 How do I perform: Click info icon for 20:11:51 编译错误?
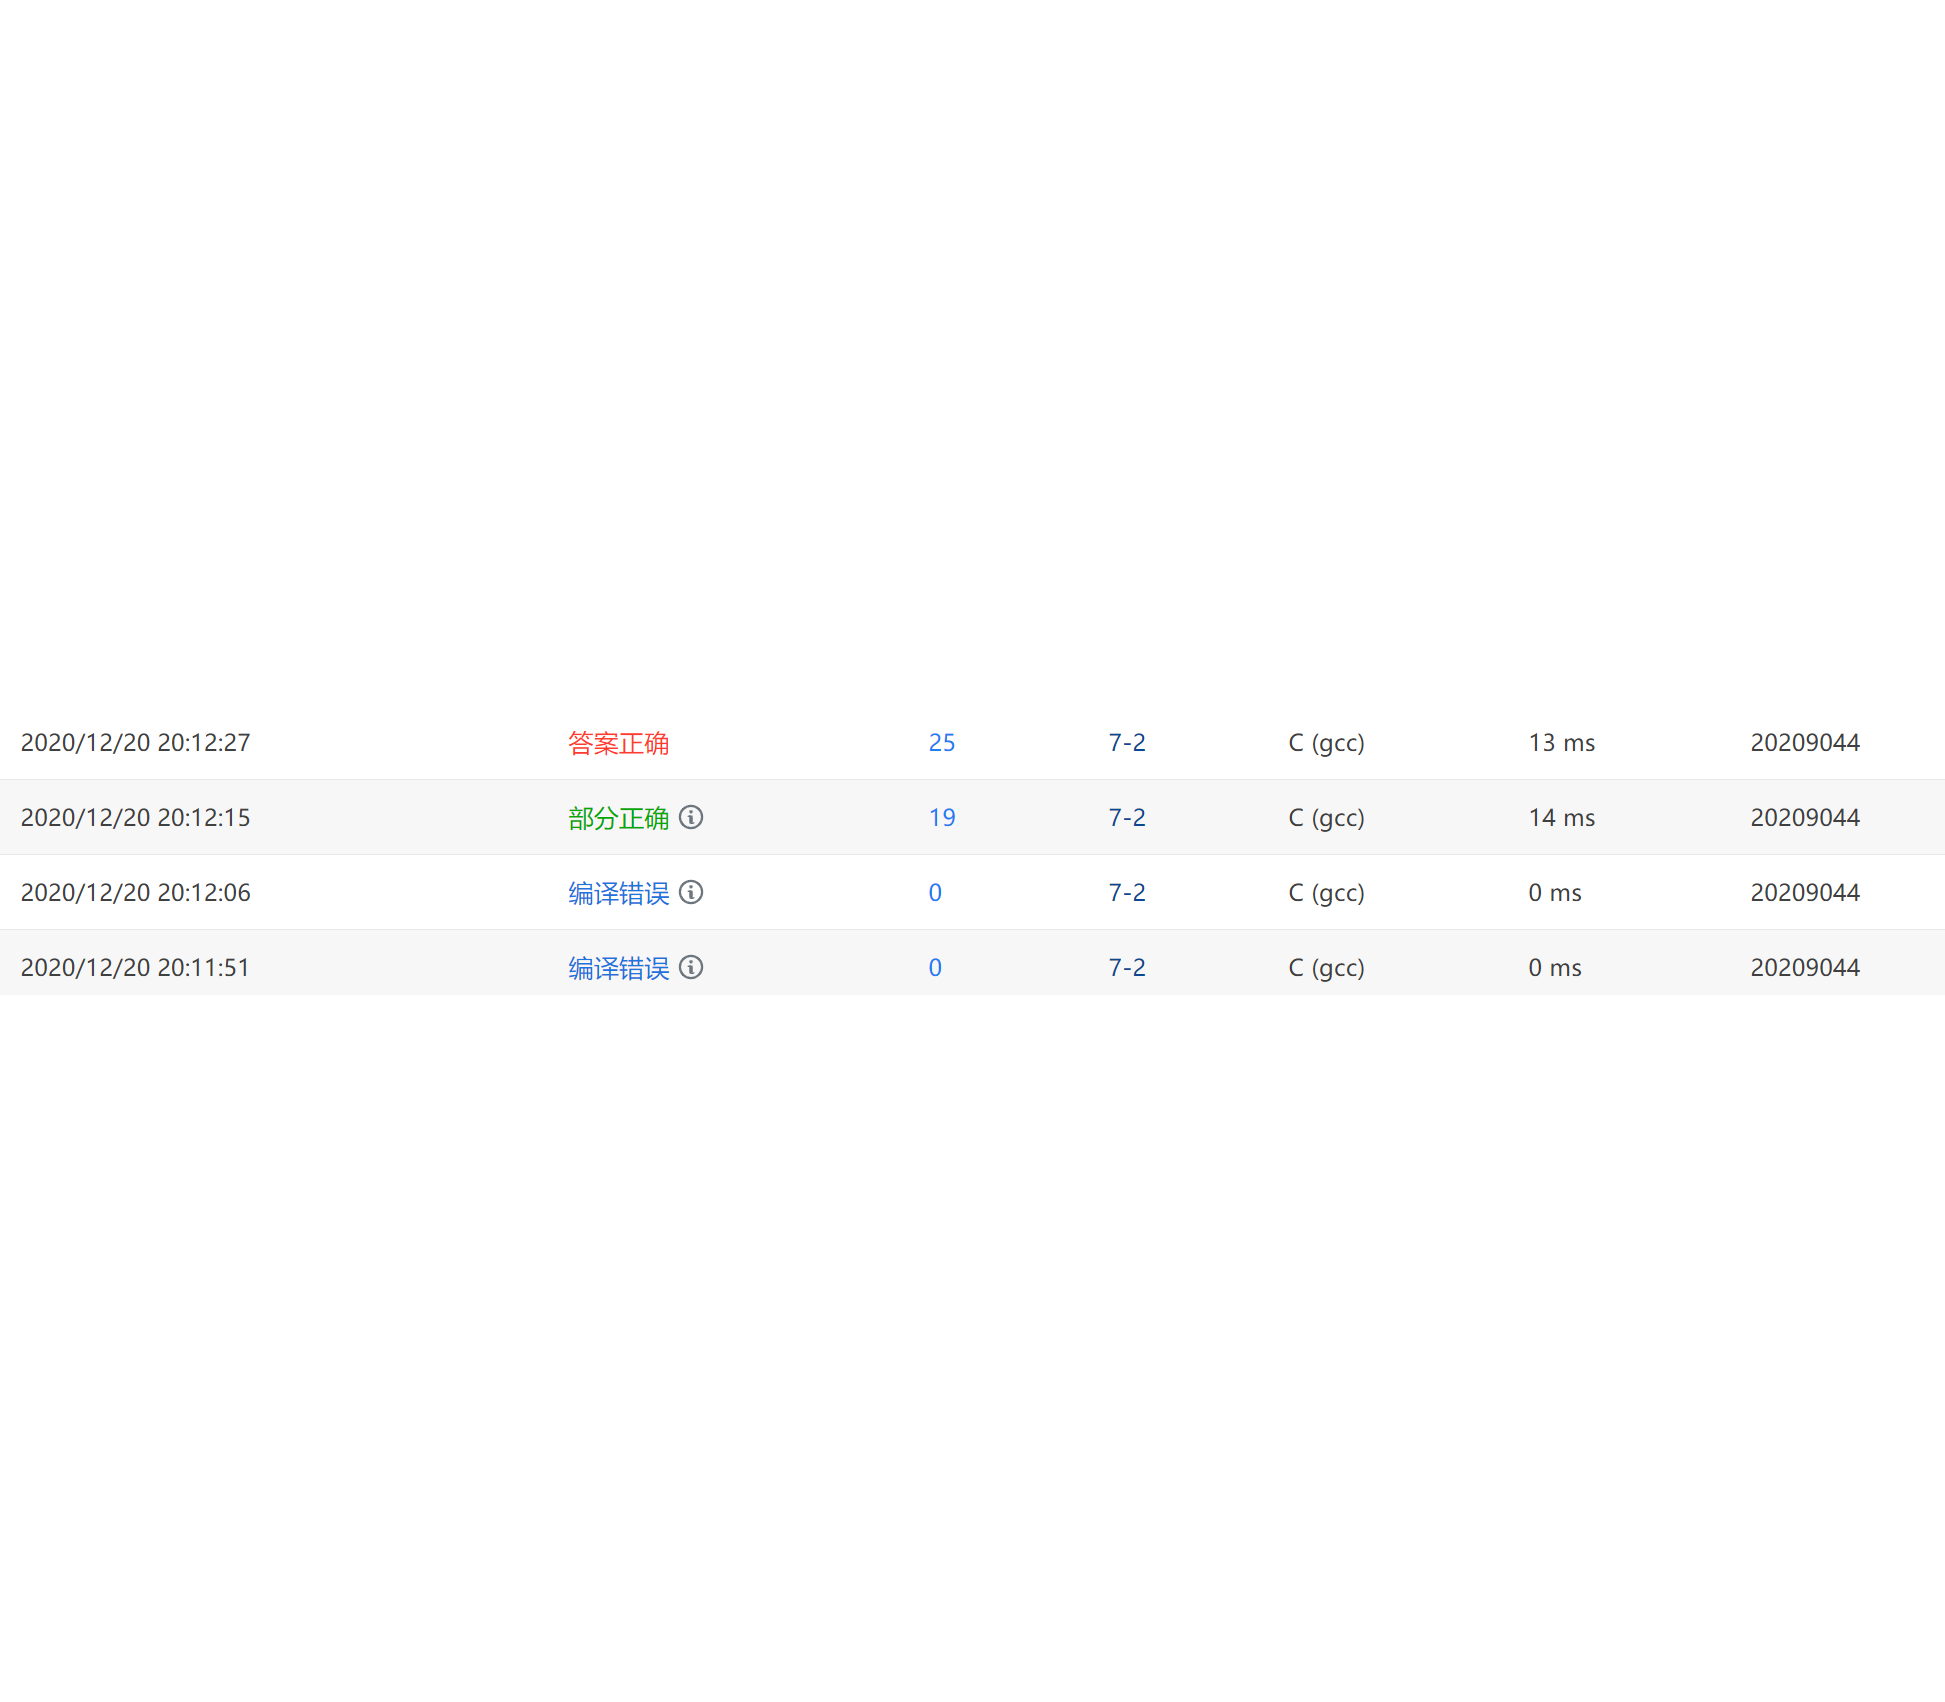(691, 967)
